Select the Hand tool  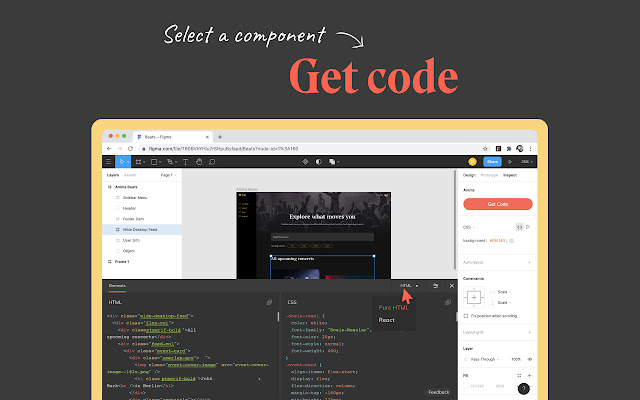[x=199, y=162]
